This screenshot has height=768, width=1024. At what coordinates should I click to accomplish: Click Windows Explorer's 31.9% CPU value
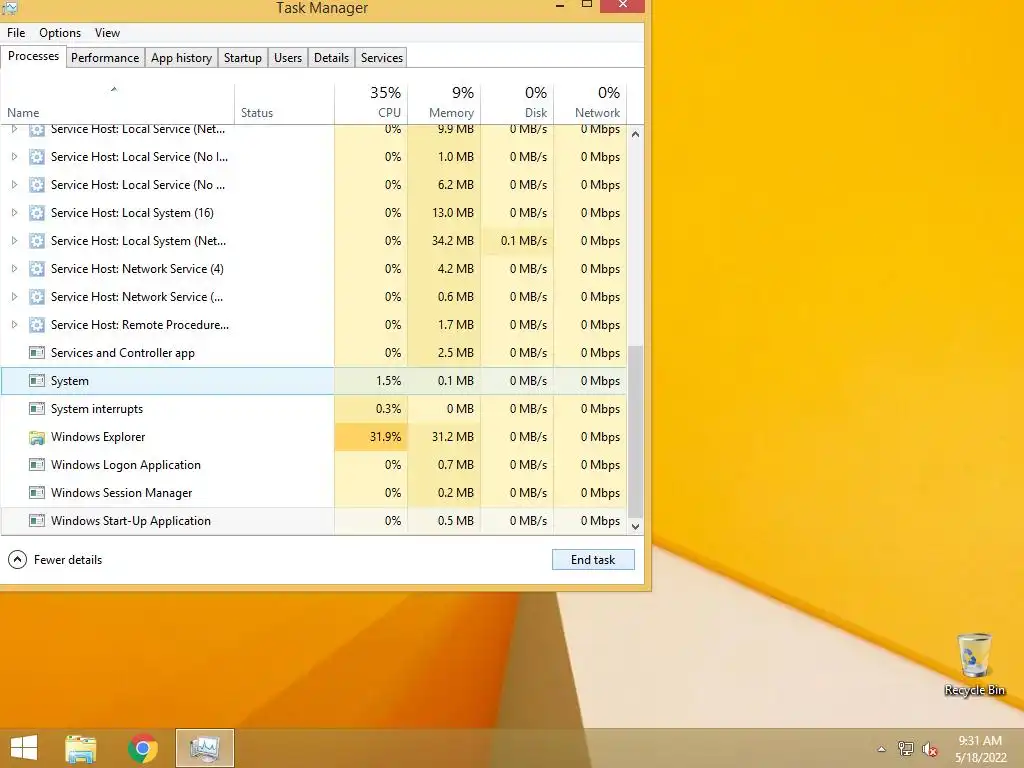[385, 437]
